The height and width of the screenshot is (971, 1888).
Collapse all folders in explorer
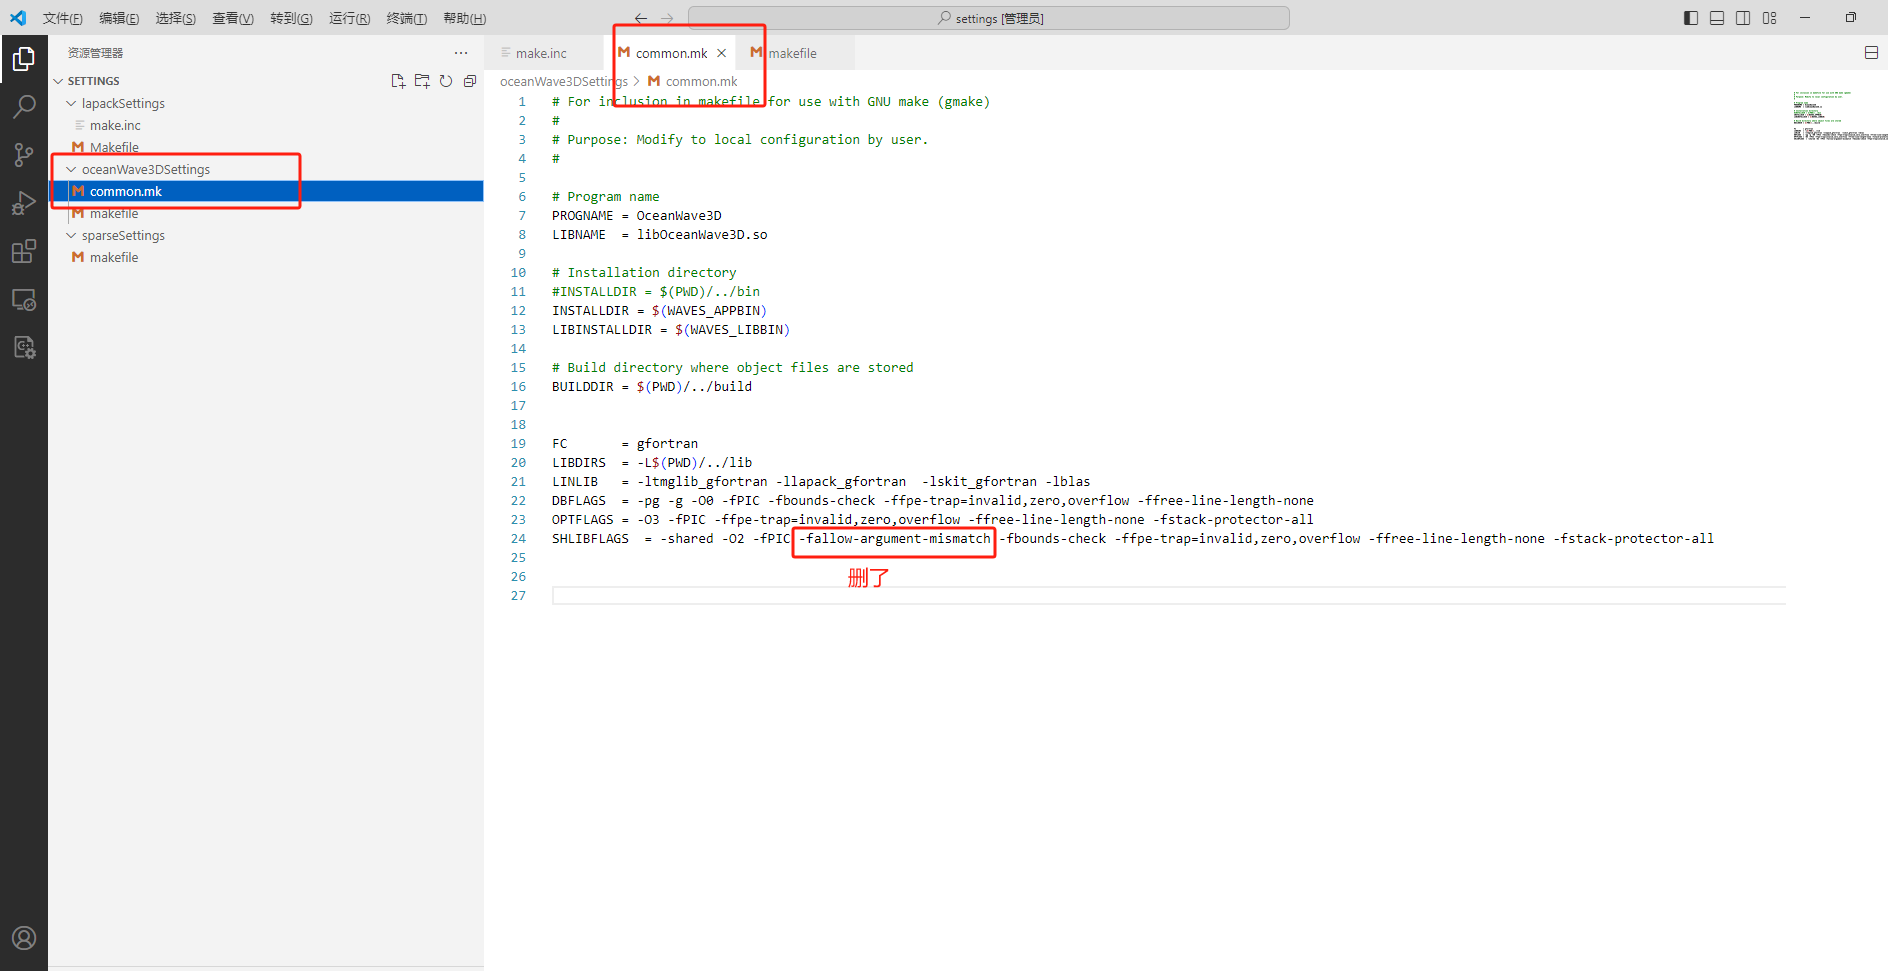point(470,81)
